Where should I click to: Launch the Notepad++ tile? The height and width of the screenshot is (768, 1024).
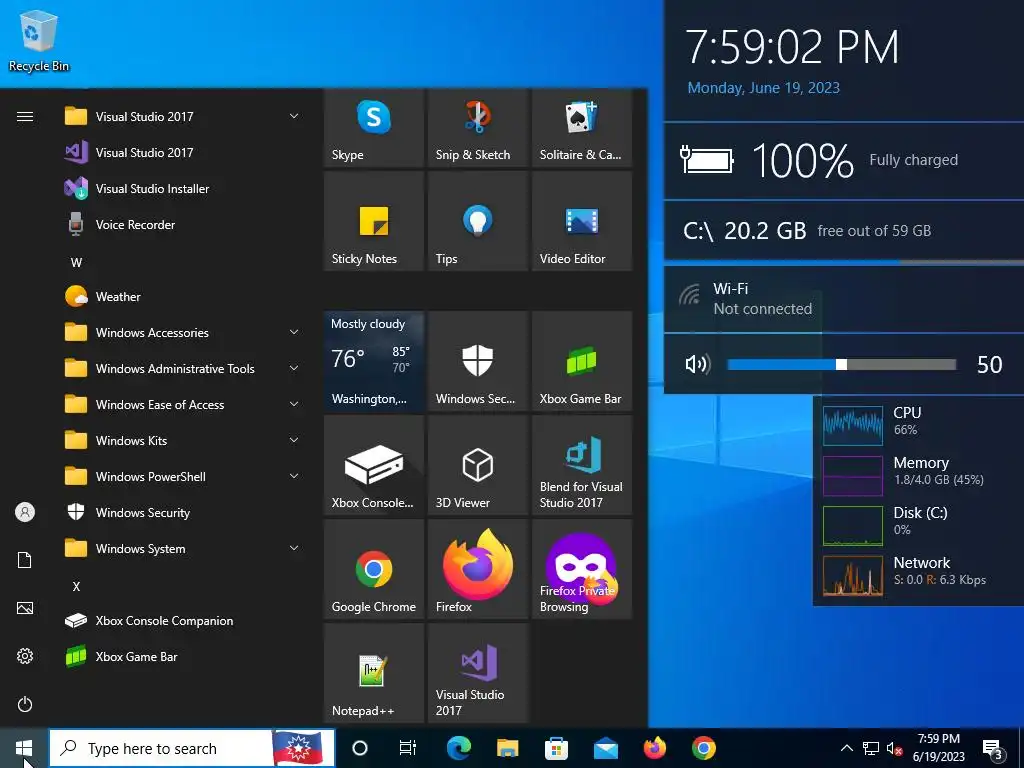[374, 673]
